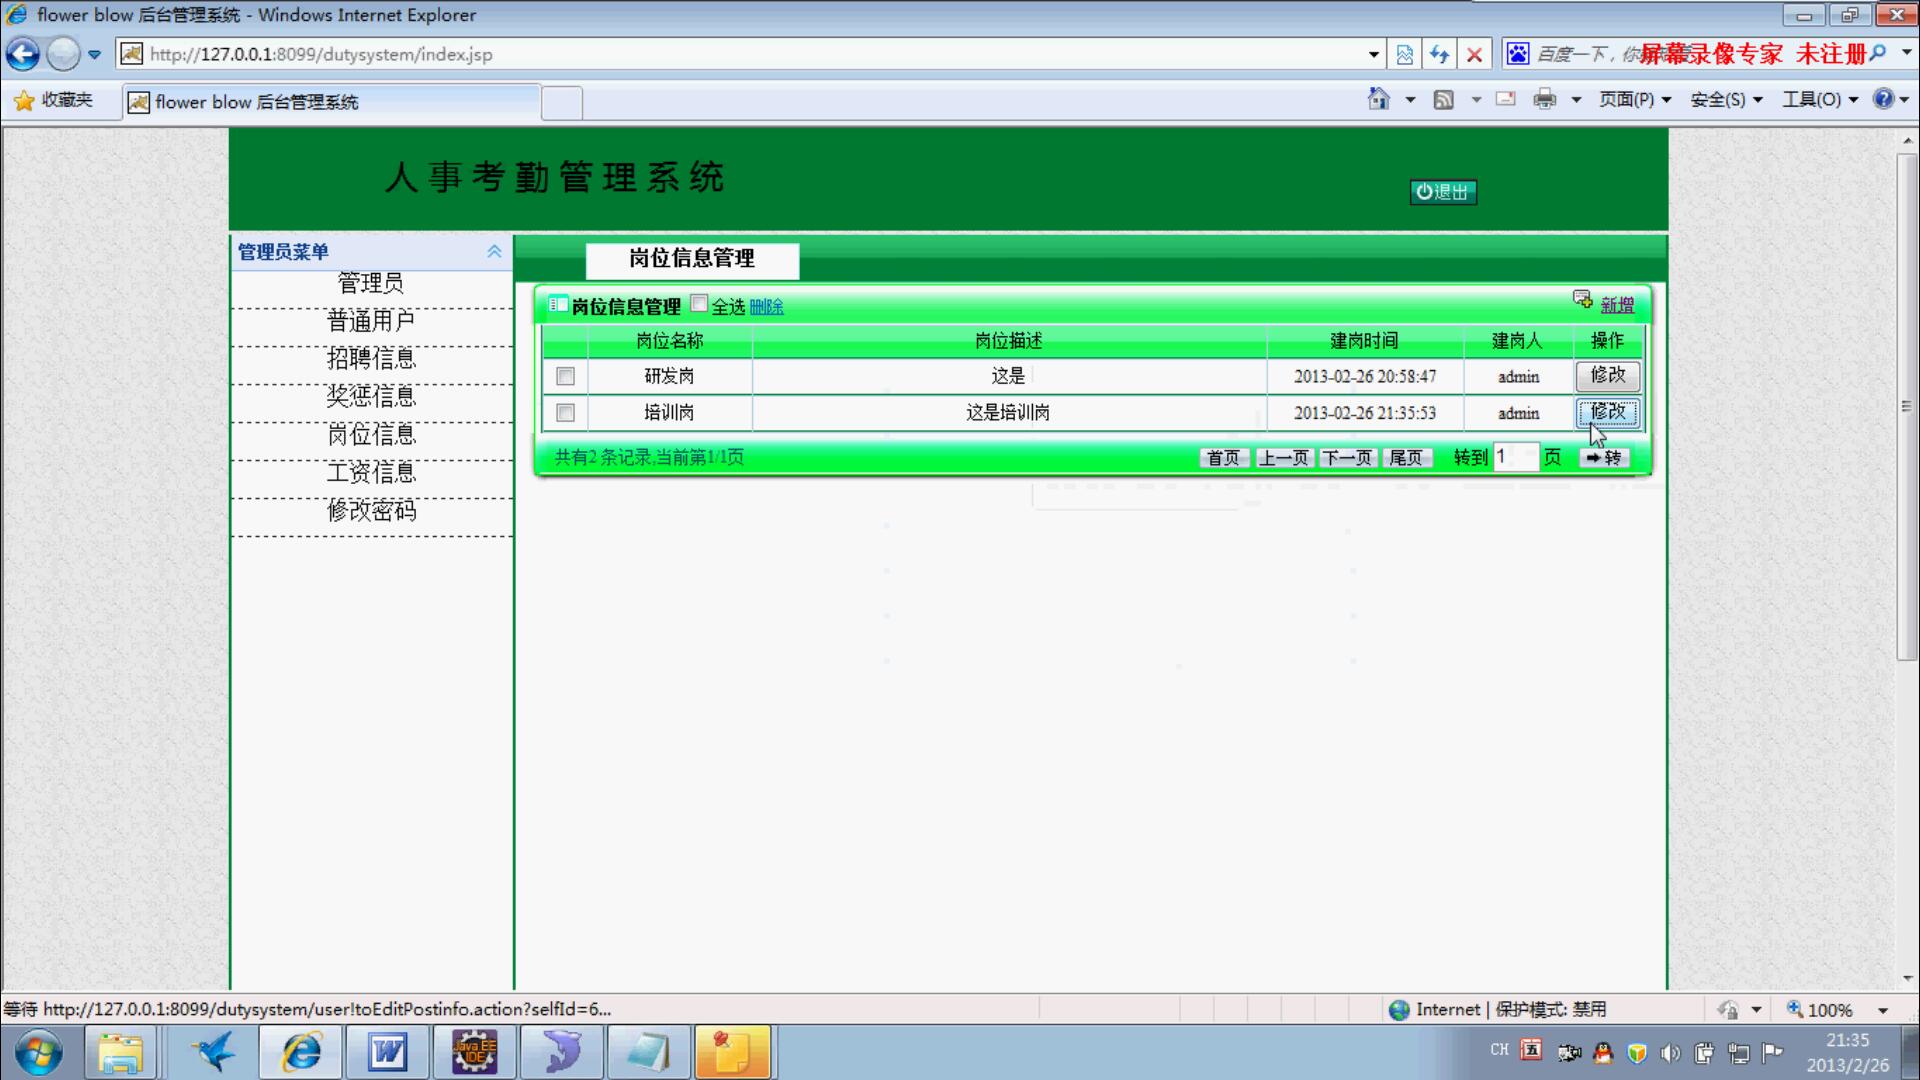Screen dimensions: 1920x1080
Task: Click the 删除 delete link
Action: pyautogui.click(x=766, y=307)
